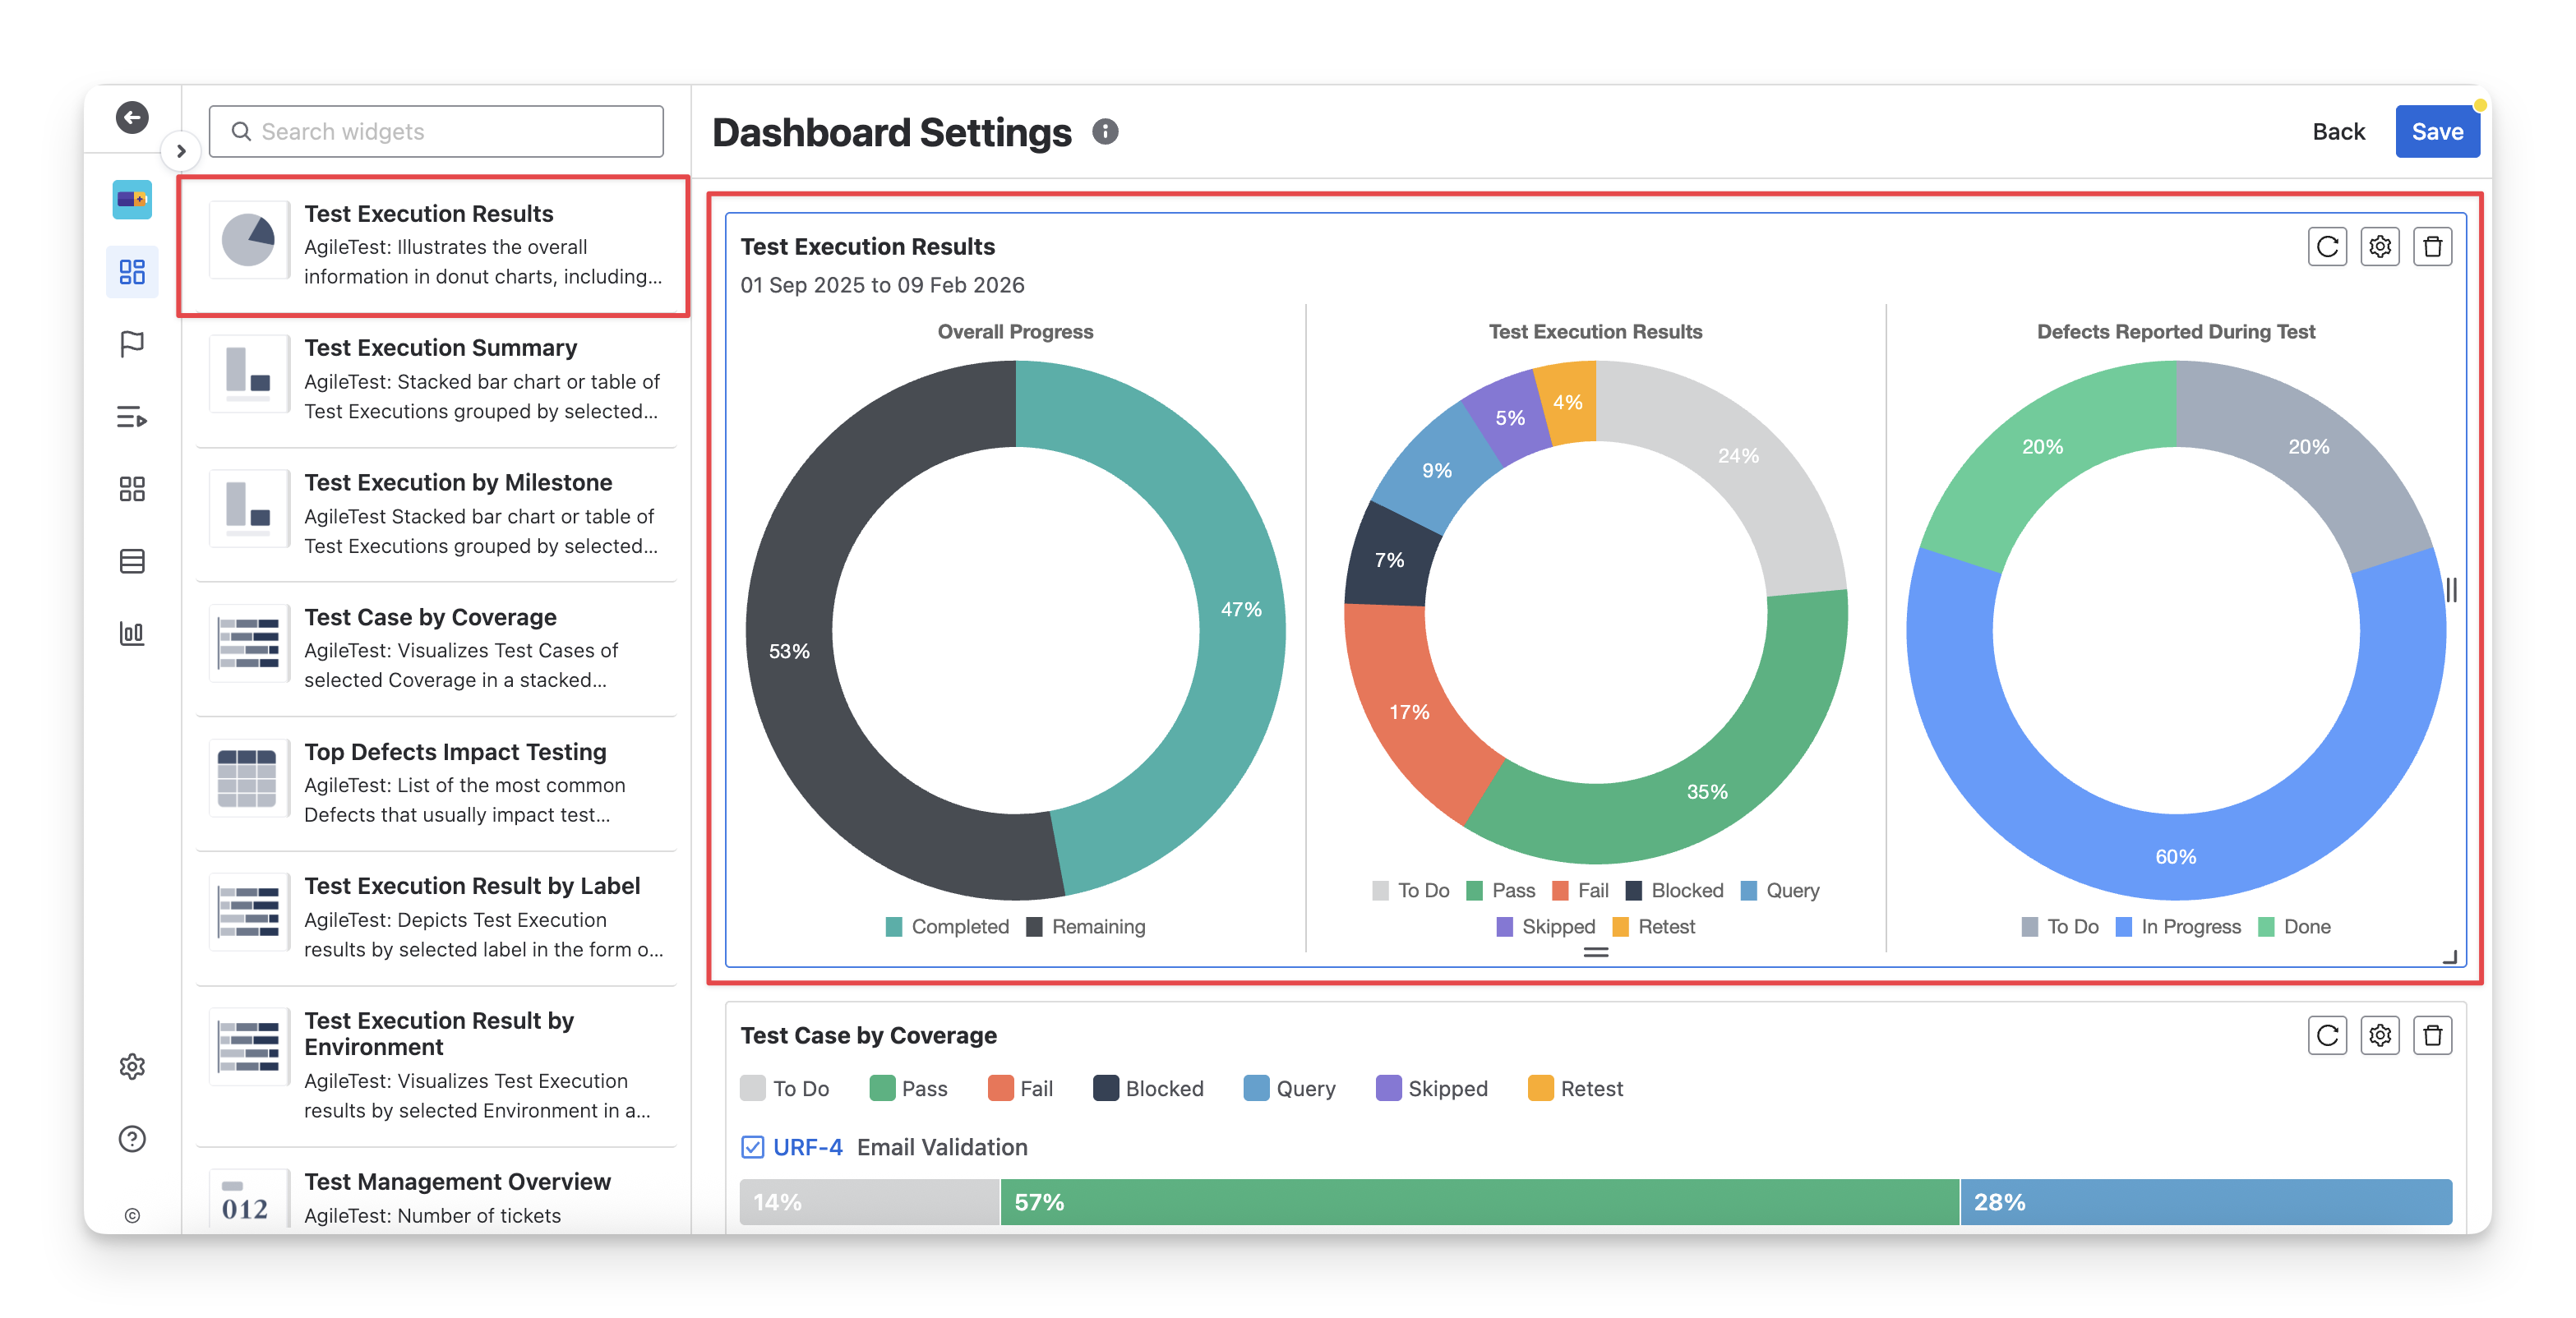Open settings gear of Test Execution Results widget

tap(2380, 247)
